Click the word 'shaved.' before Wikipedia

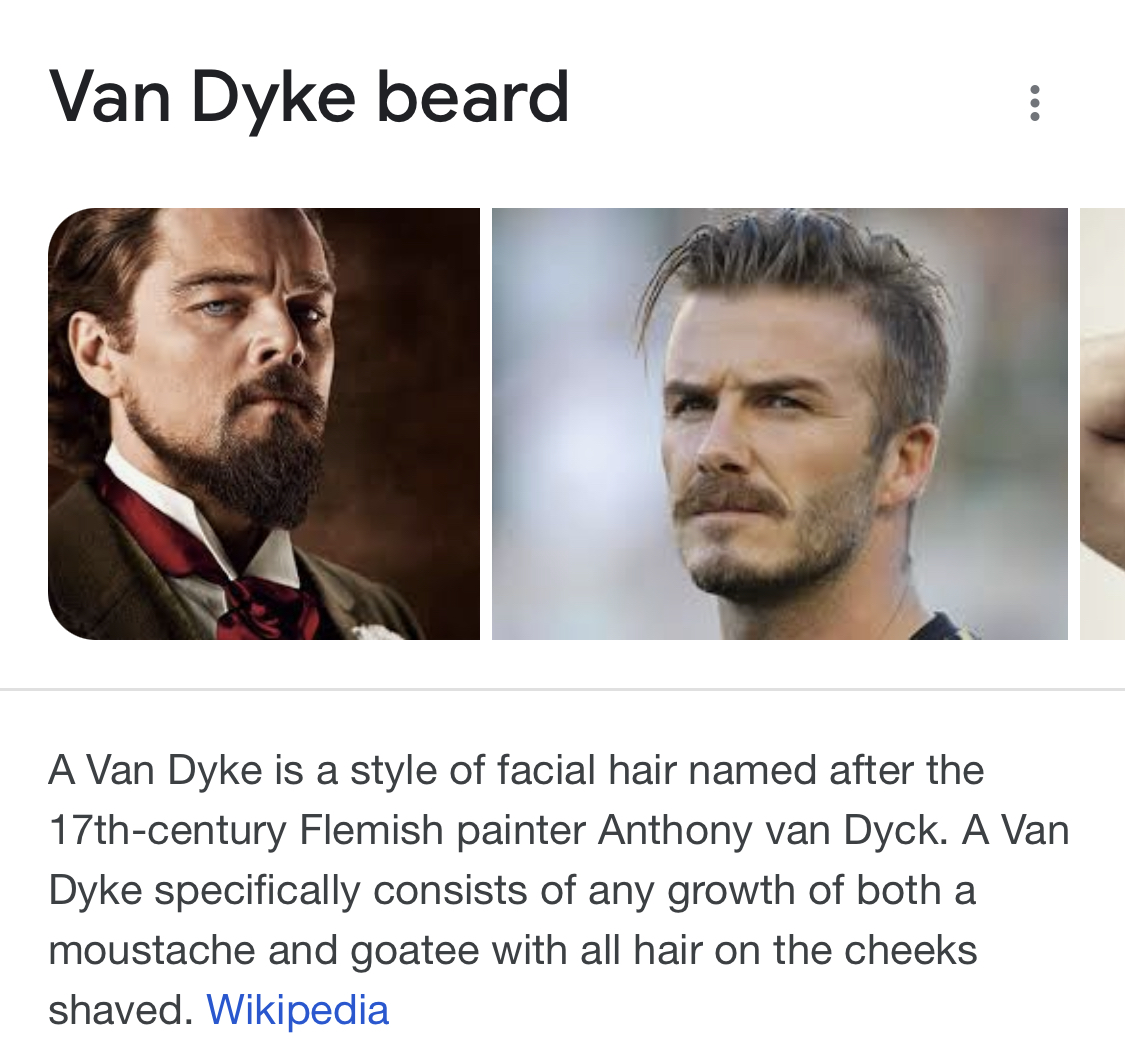pyautogui.click(x=120, y=1010)
